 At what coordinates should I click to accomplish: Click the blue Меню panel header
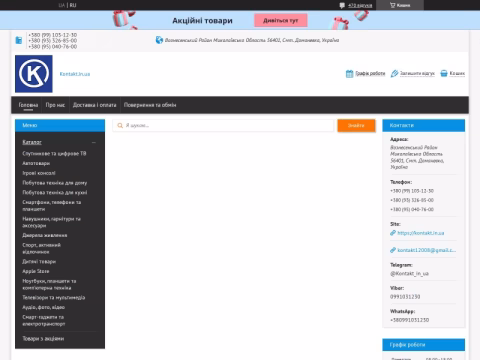point(60,125)
